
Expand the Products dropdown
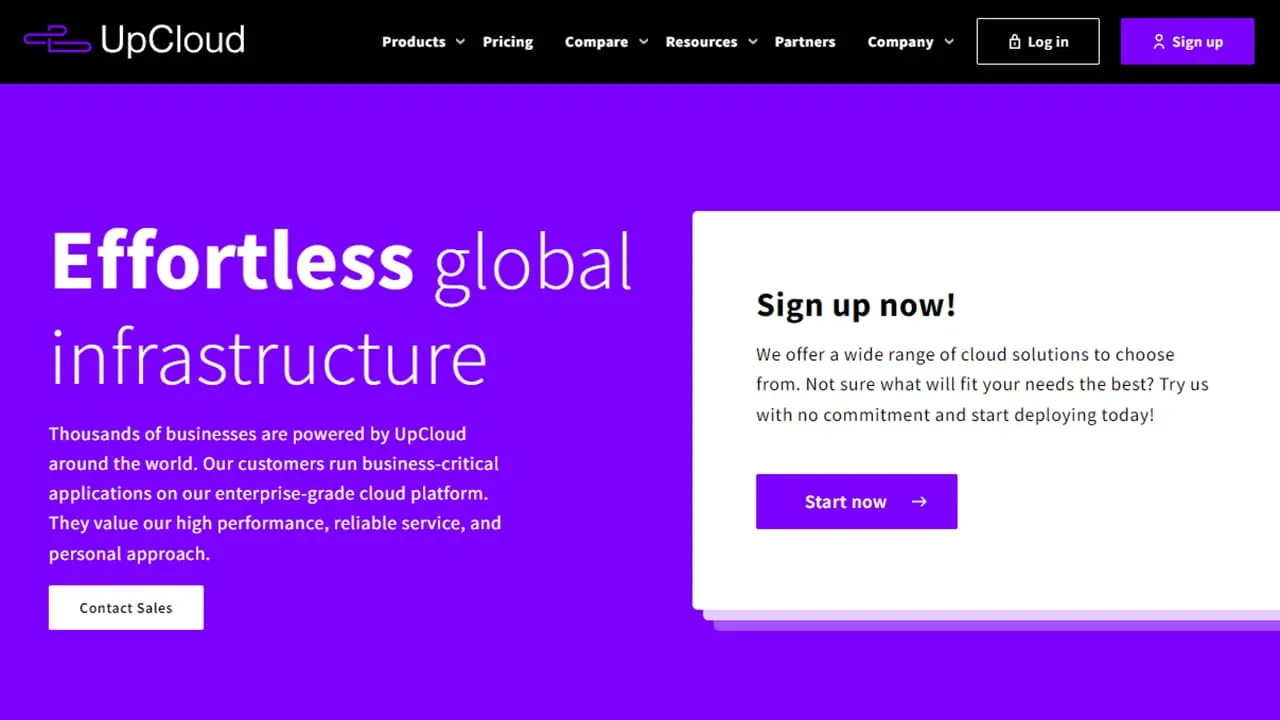(x=459, y=42)
